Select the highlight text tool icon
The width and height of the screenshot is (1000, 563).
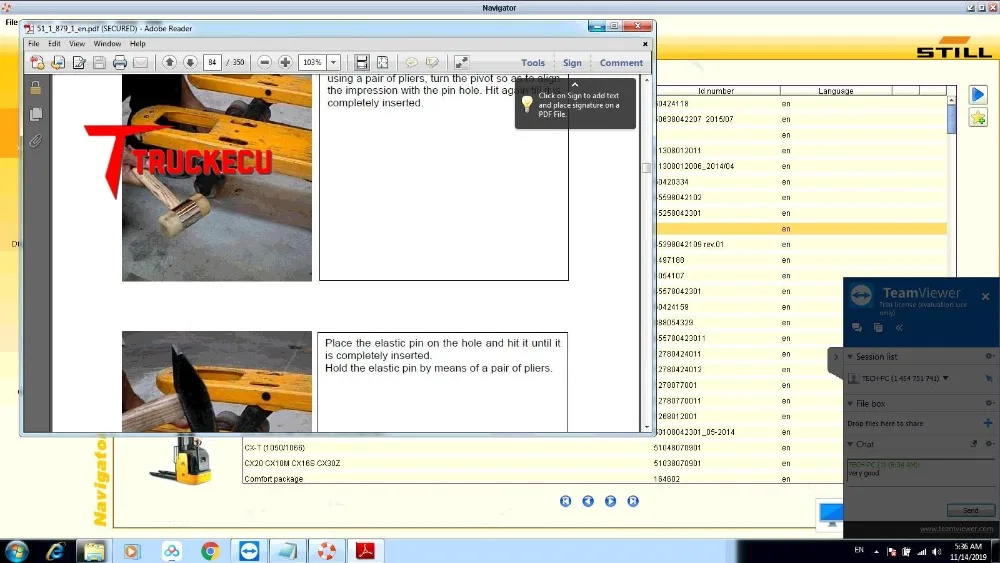coord(432,62)
